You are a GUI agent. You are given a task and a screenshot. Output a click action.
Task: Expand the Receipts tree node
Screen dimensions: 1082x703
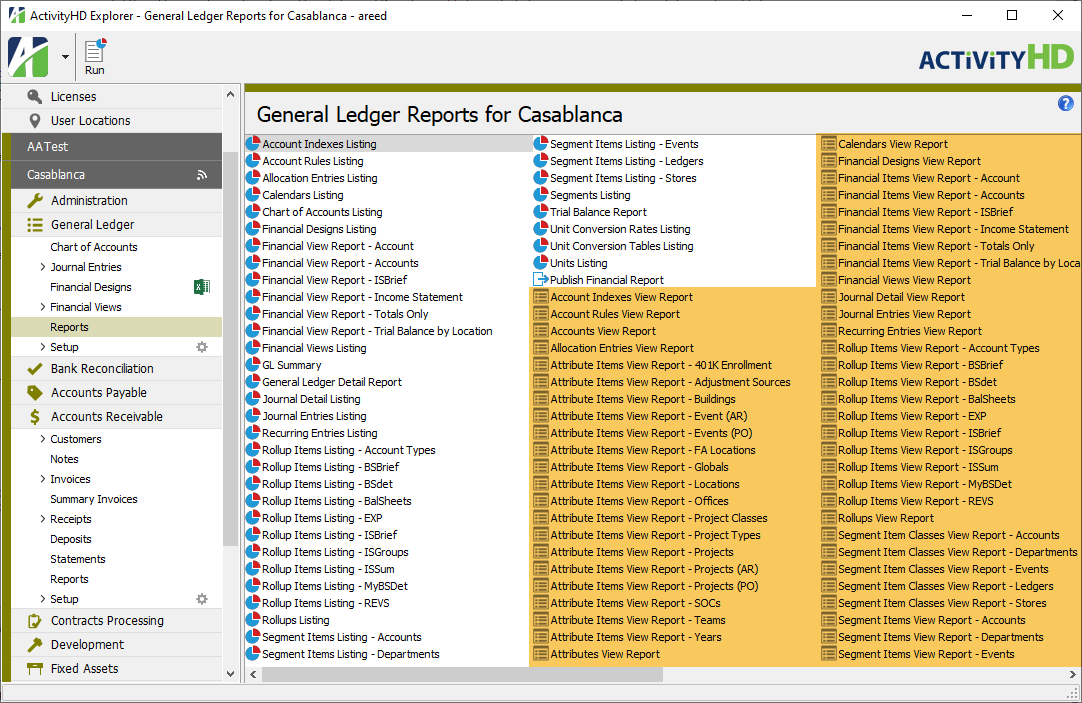(43, 519)
